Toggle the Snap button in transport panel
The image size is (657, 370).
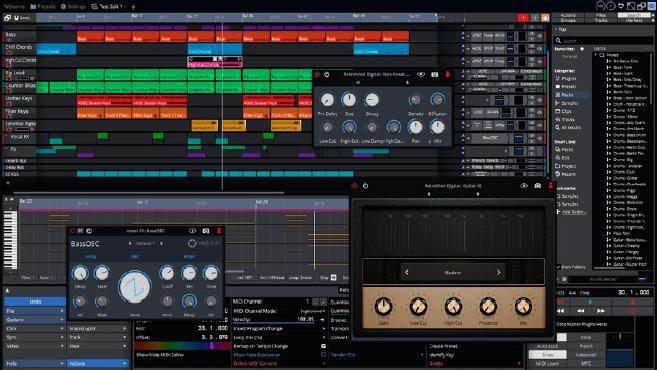(547, 354)
